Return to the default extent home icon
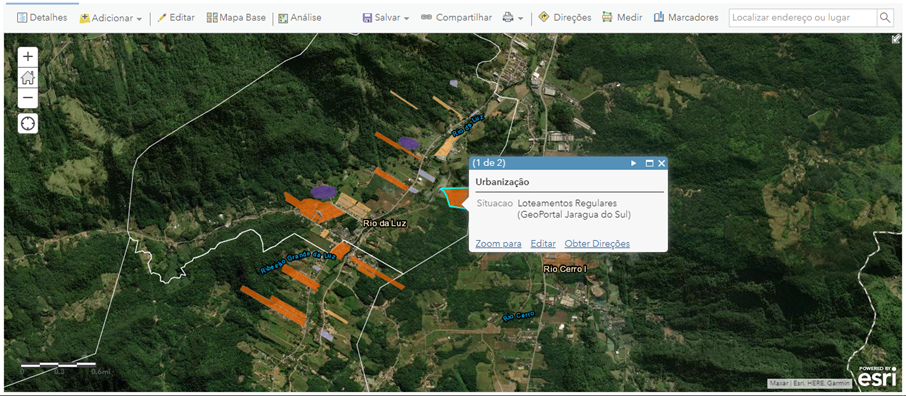Viewport: 906px width, 396px height. point(28,77)
